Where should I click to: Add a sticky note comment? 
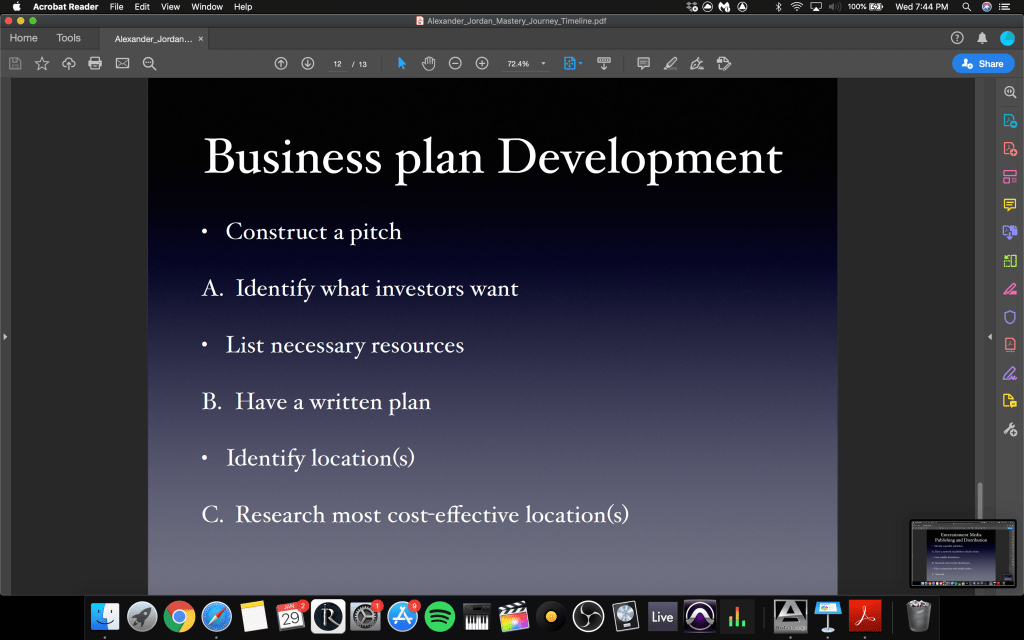pos(643,63)
